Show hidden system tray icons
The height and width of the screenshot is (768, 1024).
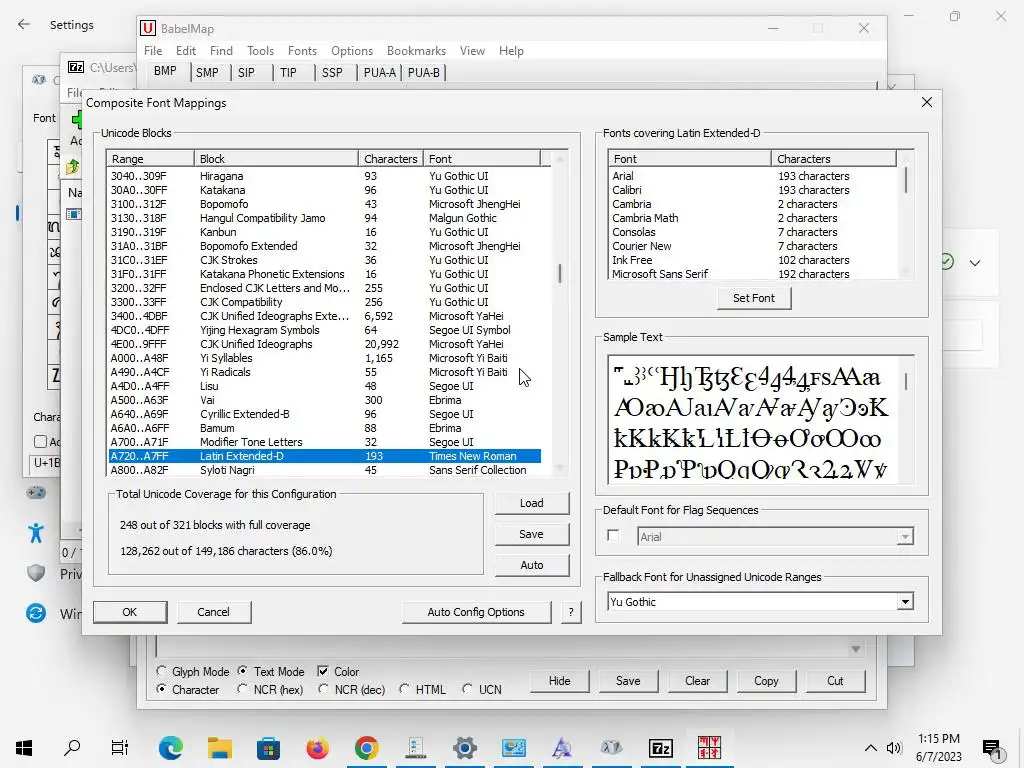(x=871, y=748)
